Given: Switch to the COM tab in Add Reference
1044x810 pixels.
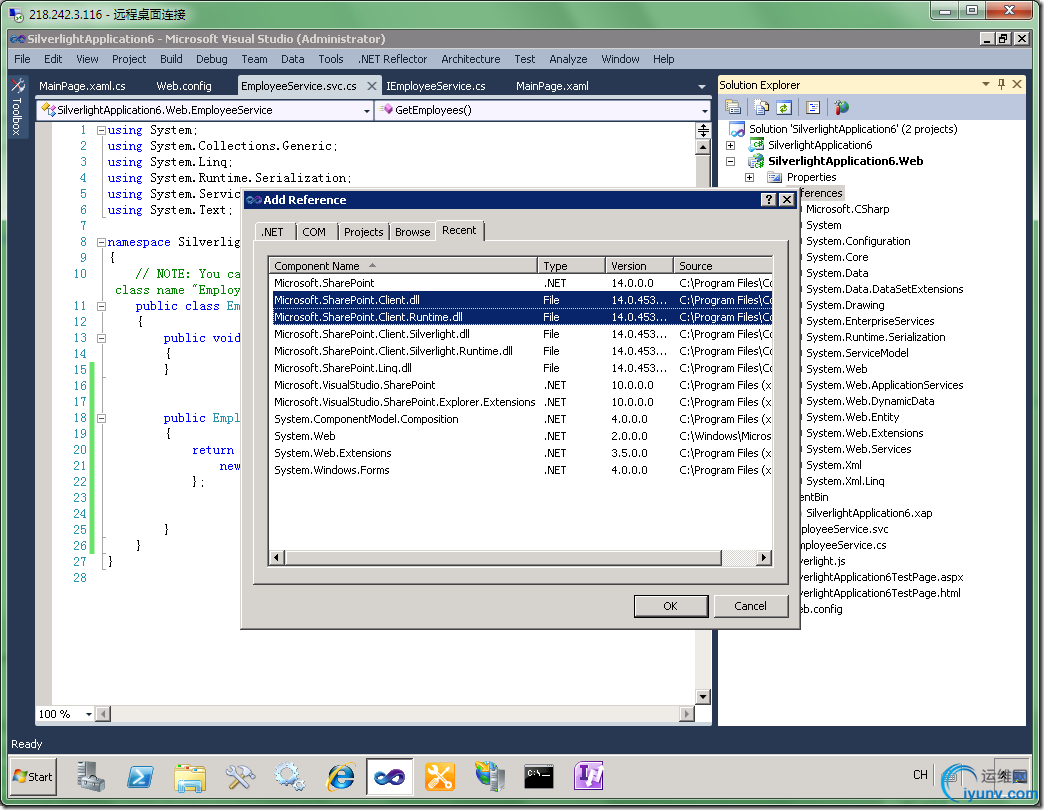Looking at the screenshot, I should click(314, 232).
